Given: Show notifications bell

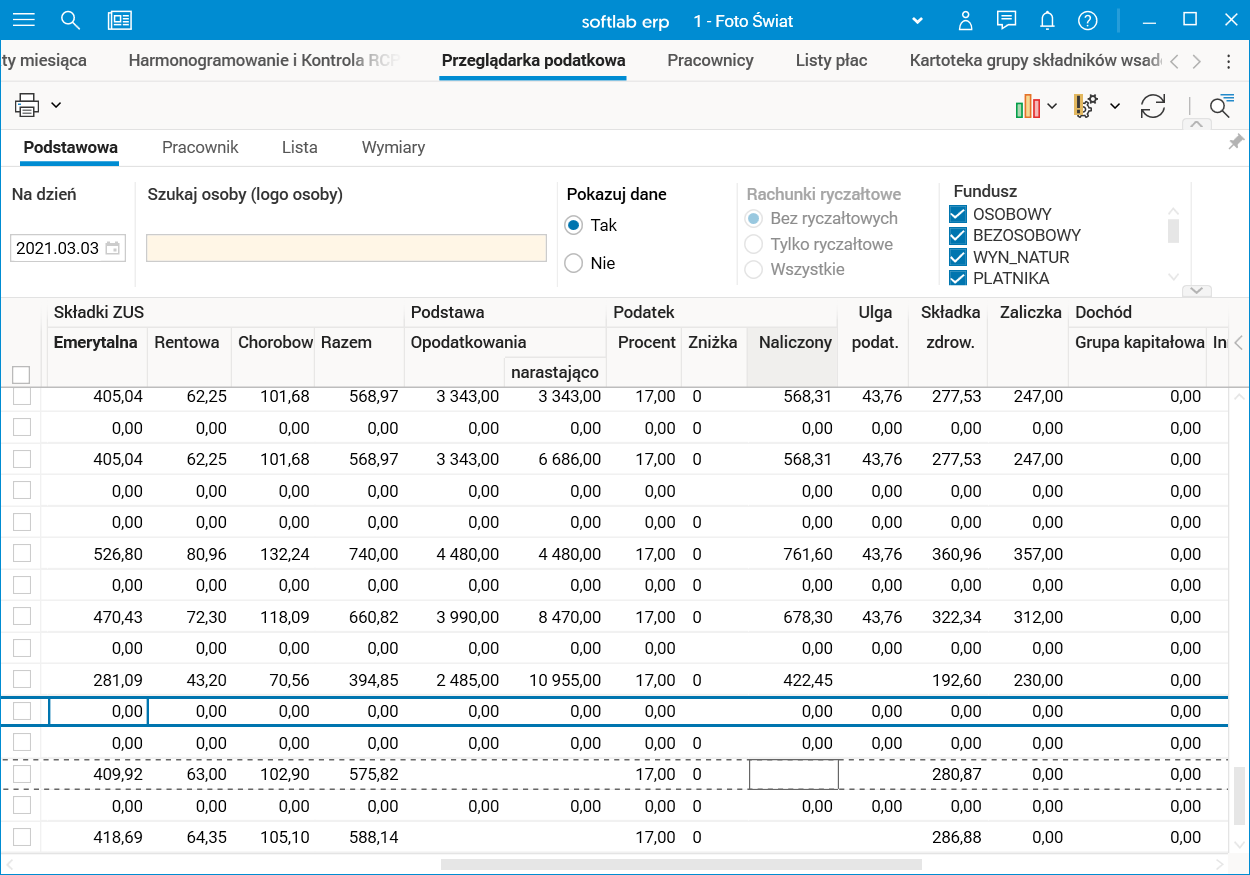Looking at the screenshot, I should click(x=1047, y=21).
